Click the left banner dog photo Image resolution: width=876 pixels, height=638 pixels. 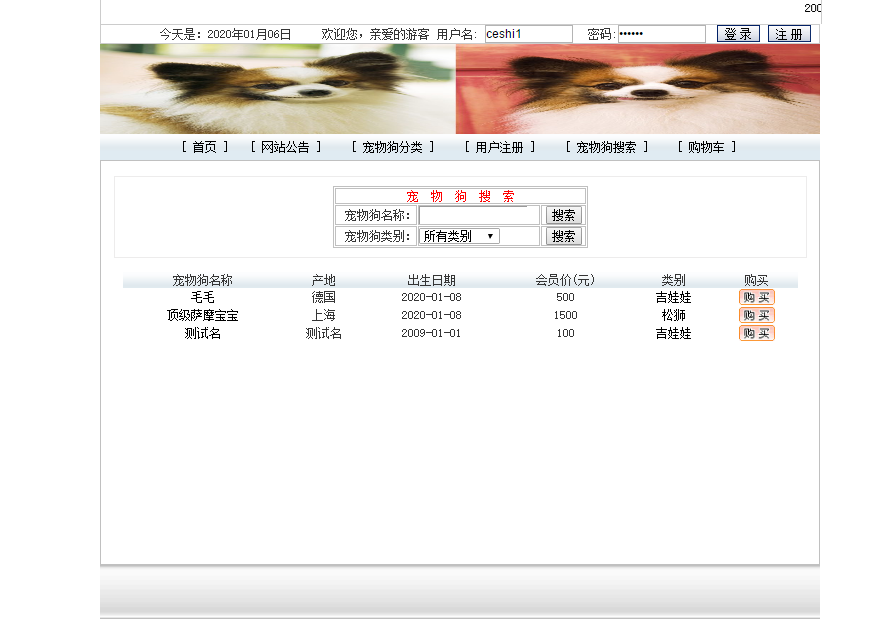point(278,89)
